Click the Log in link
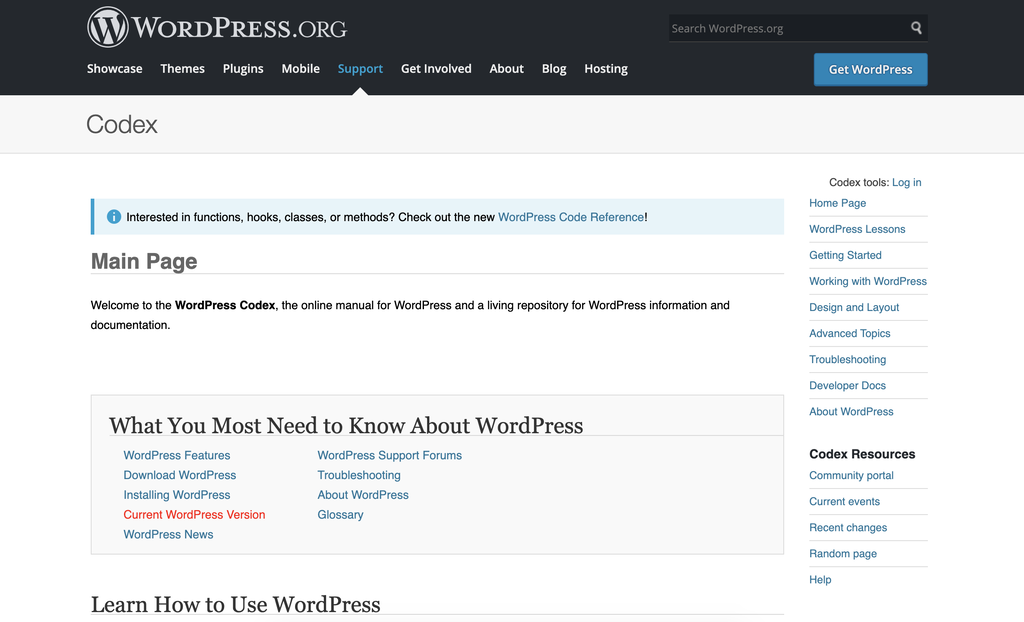This screenshot has height=622, width=1024. pyautogui.click(x=906, y=182)
